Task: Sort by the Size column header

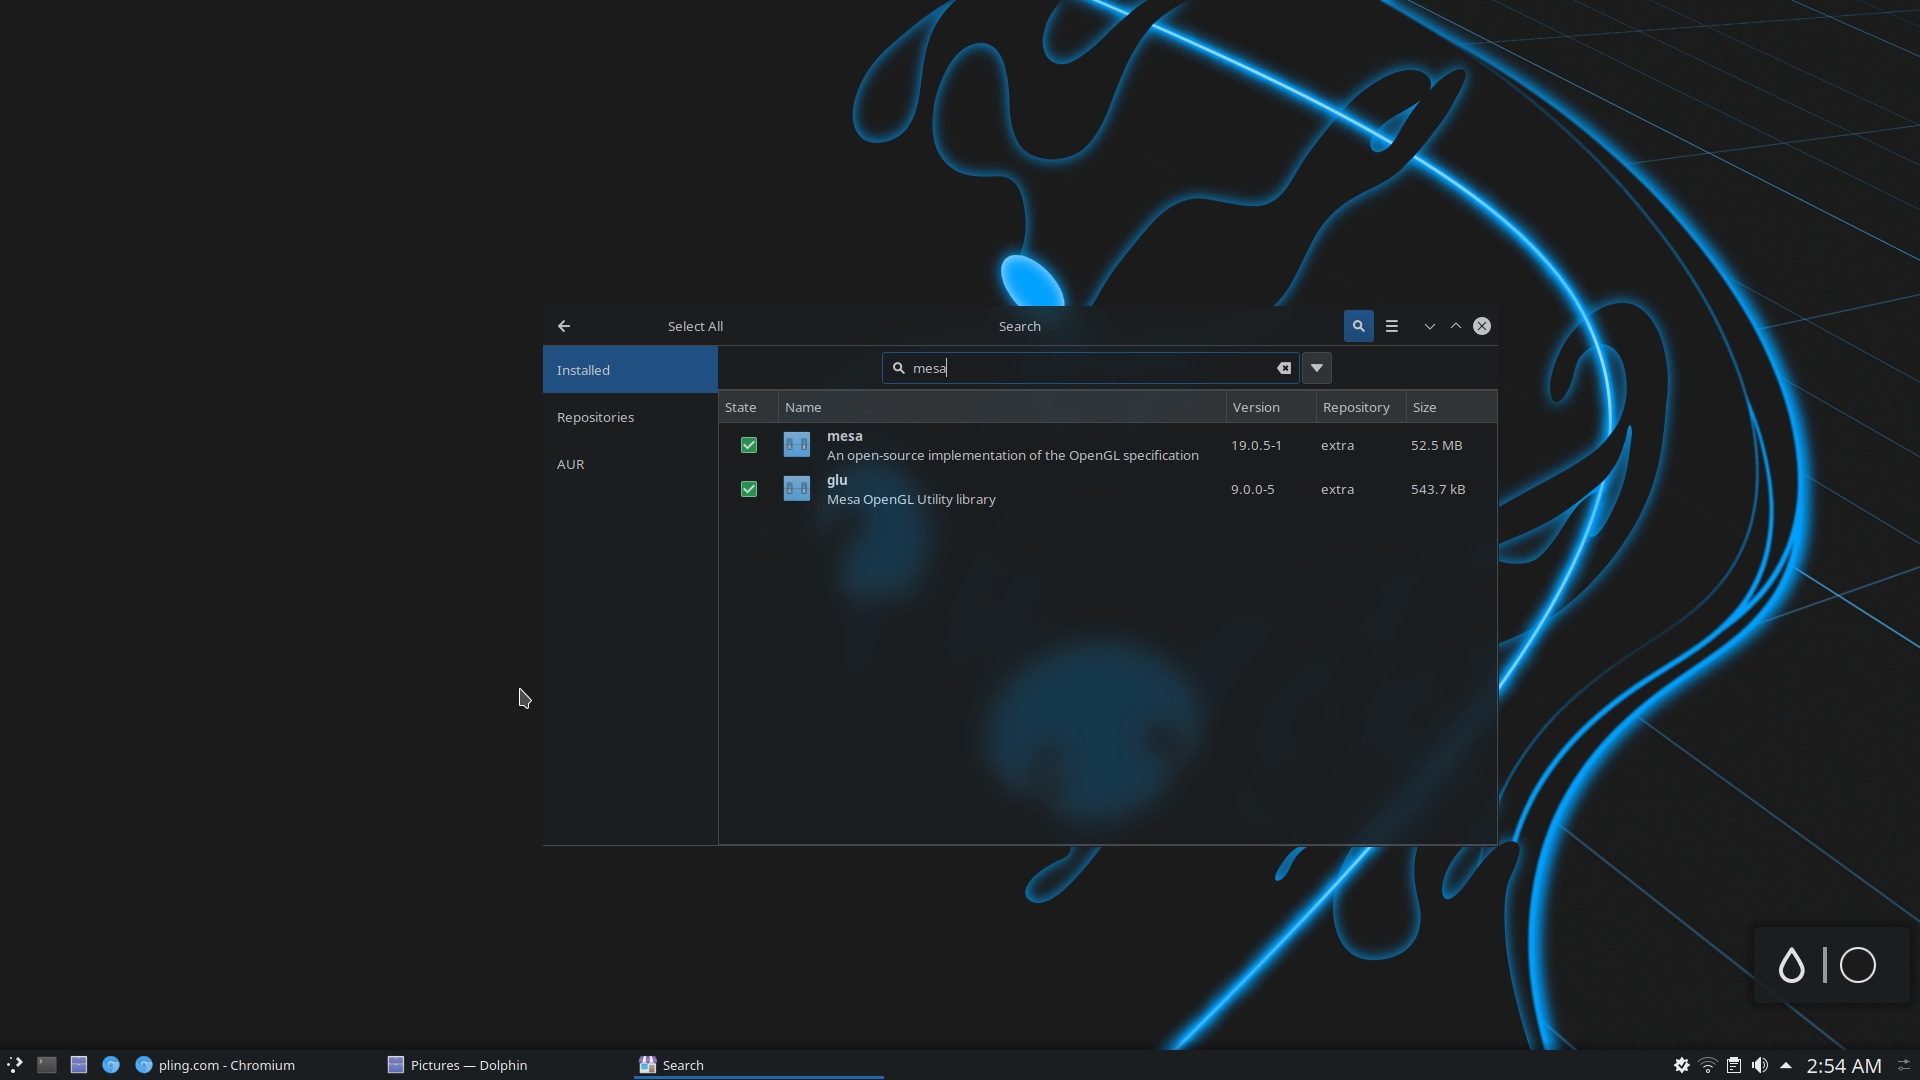Action: 1451,407
